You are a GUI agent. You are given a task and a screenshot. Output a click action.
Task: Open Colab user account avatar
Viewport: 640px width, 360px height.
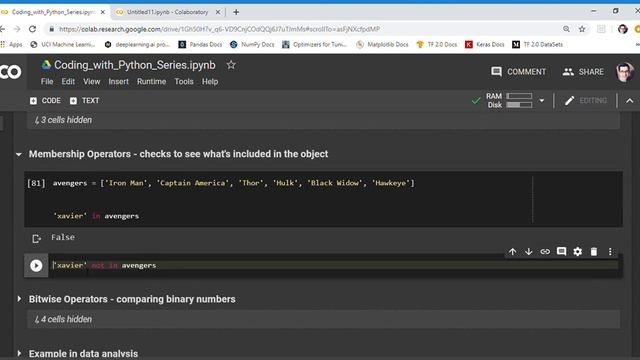coord(624,72)
